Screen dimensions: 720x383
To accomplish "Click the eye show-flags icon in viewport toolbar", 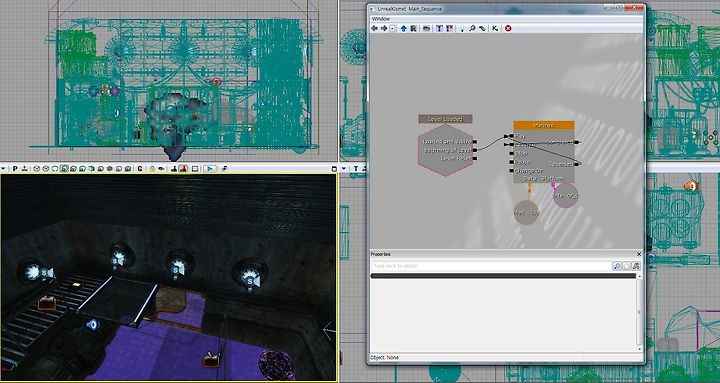I will [161, 169].
